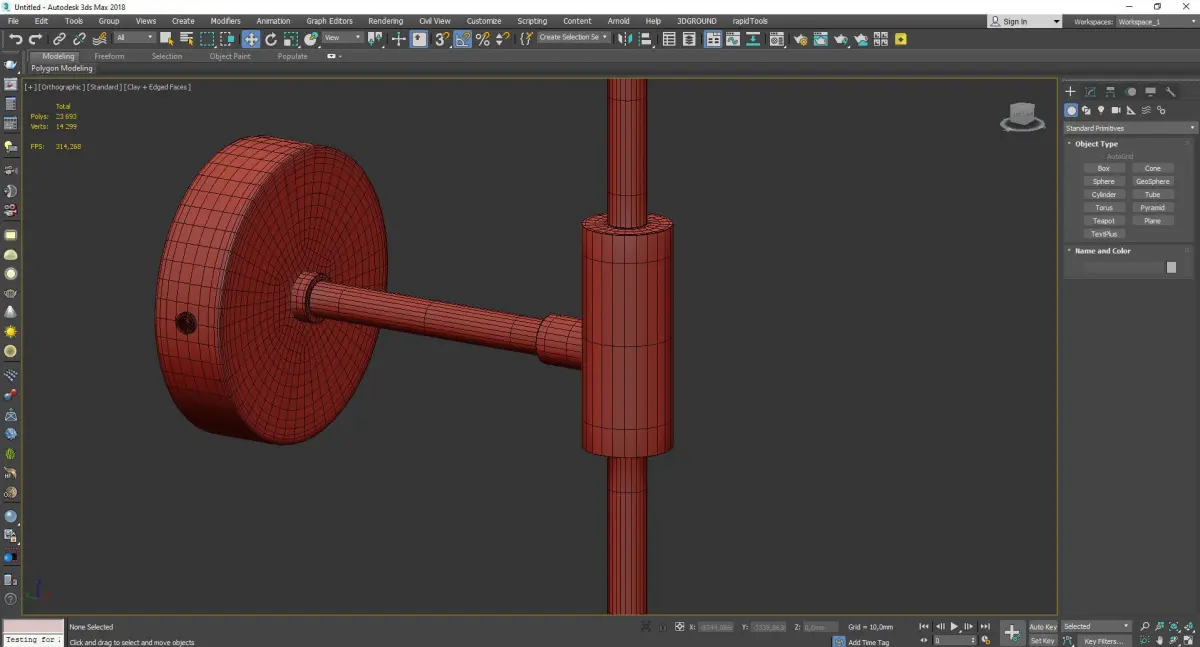Toggle the Ribbon display button
This screenshot has height=647, width=1200.
[x=712, y=39]
